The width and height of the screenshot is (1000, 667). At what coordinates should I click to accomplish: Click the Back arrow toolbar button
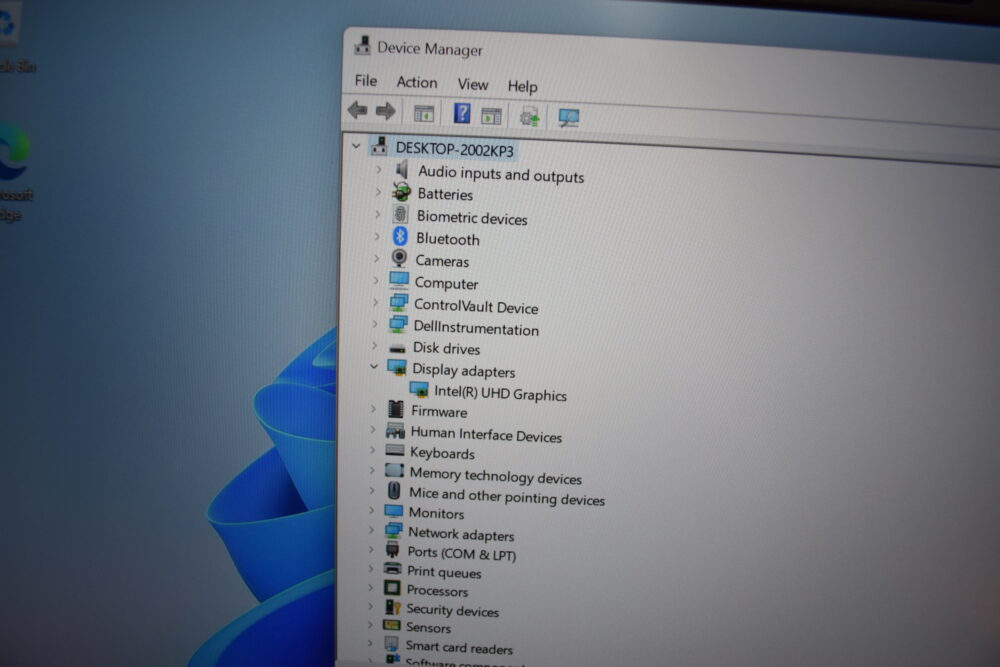pyautogui.click(x=358, y=110)
